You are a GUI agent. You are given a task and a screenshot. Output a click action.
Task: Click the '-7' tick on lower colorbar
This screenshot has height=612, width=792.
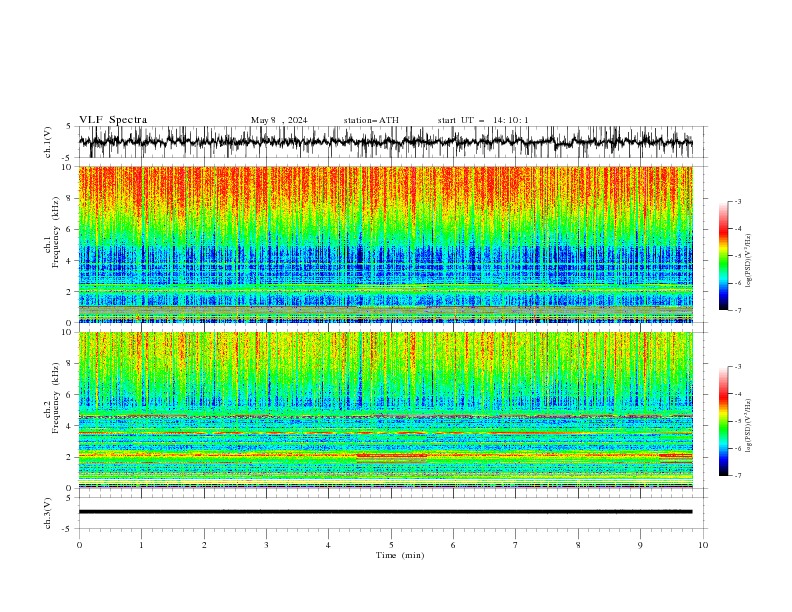point(737,476)
